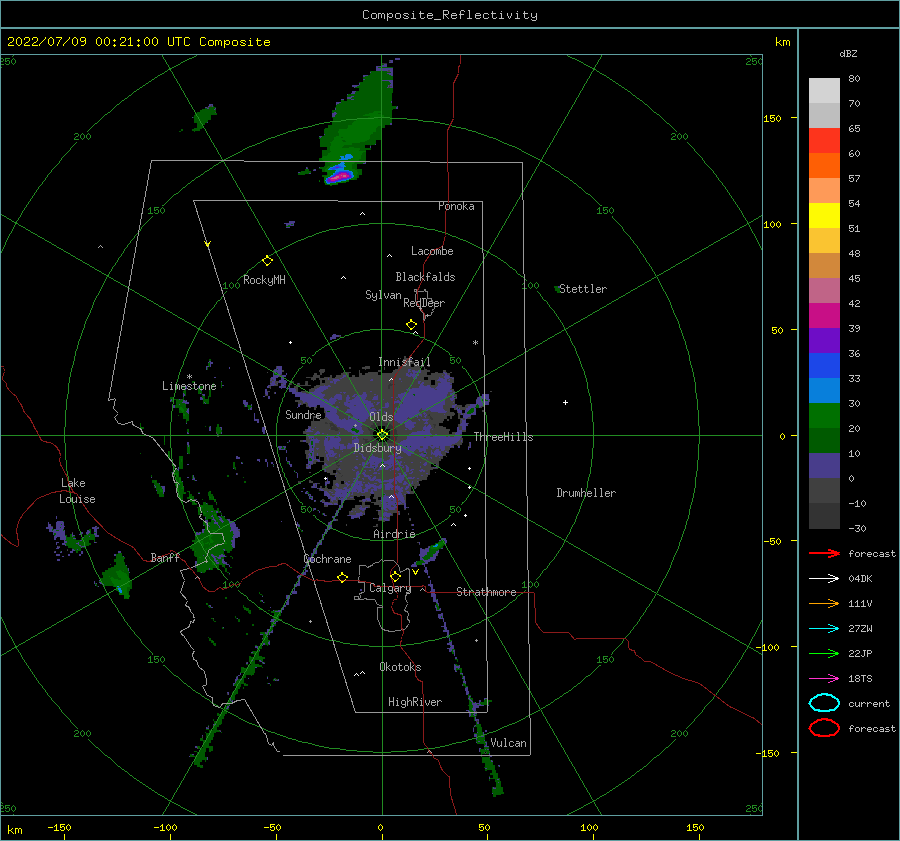This screenshot has height=841, width=900.
Task: Click the 2022/07/09 00:21:00 UTC Composite timestamp
Action: pyautogui.click(x=138, y=42)
